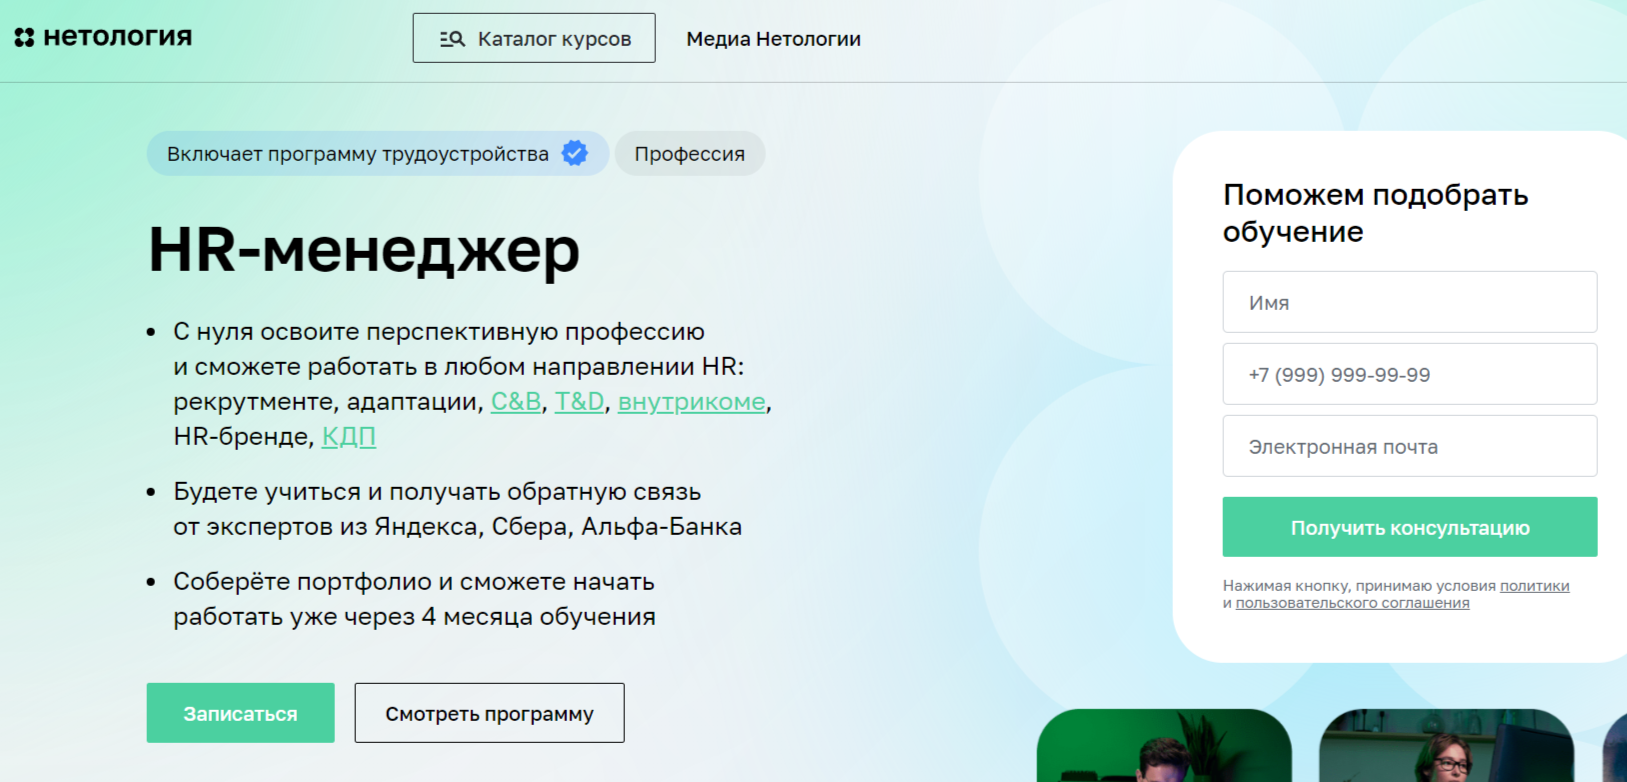This screenshot has width=1627, height=782.
Task: Focus the phone number field
Action: (1410, 374)
